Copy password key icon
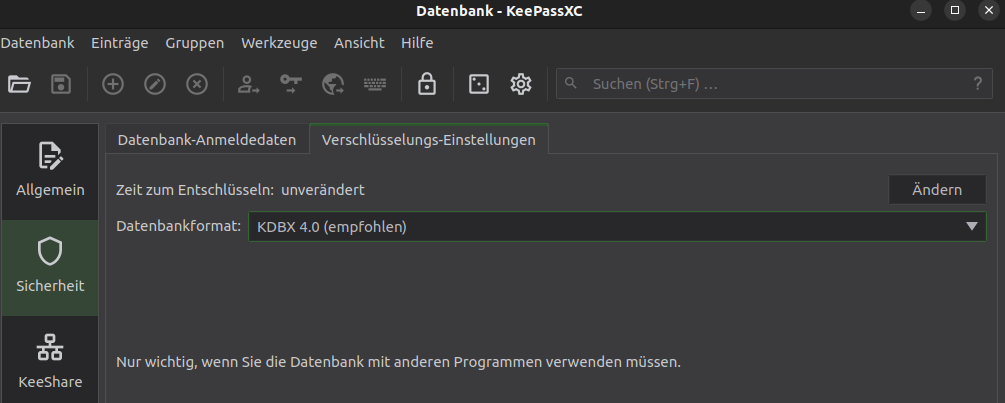1005x403 pixels. pyautogui.click(x=291, y=84)
